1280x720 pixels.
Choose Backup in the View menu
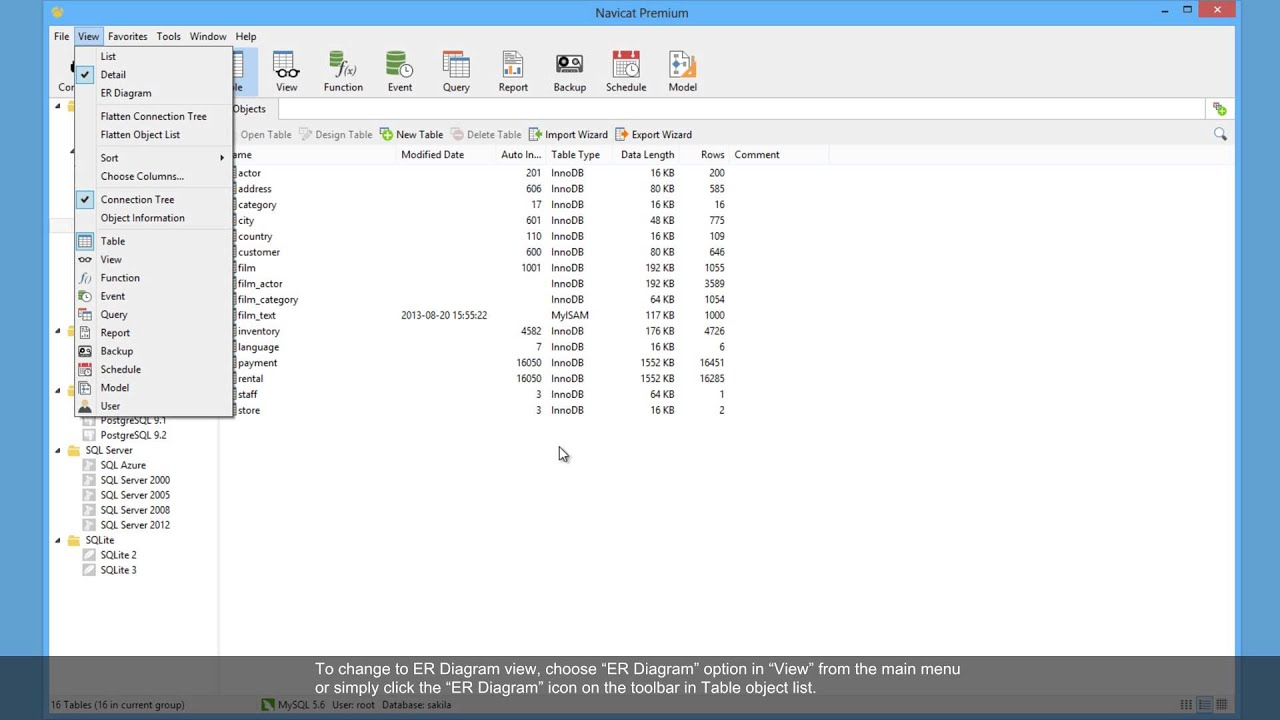point(153,351)
